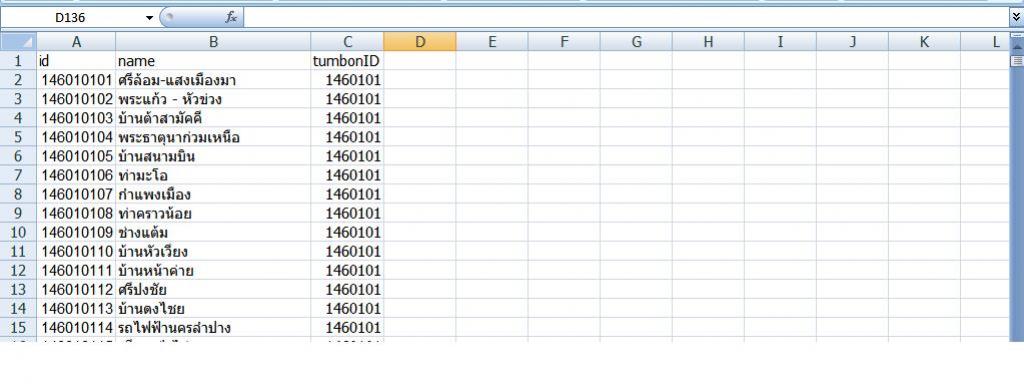Click cell containing 146010114
Viewport: 1024px width, 384px height.
[x=76, y=327]
